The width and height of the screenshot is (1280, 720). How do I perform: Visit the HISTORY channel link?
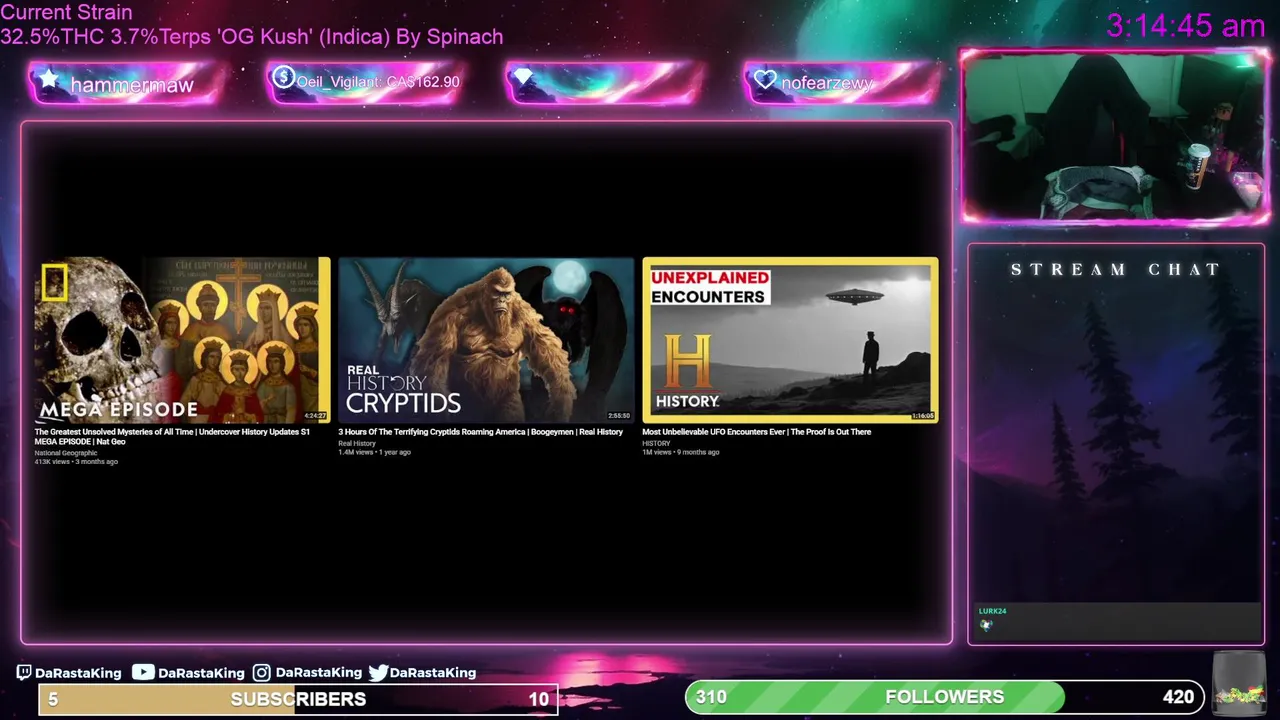[656, 443]
